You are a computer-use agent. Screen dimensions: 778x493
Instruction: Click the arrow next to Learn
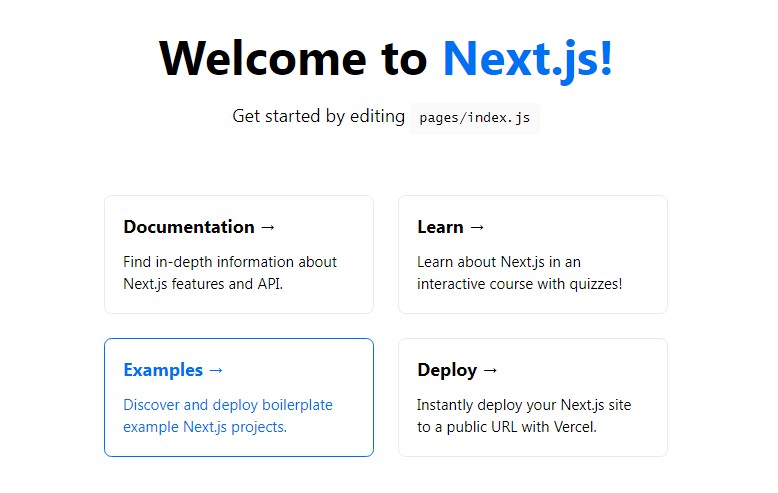(476, 227)
